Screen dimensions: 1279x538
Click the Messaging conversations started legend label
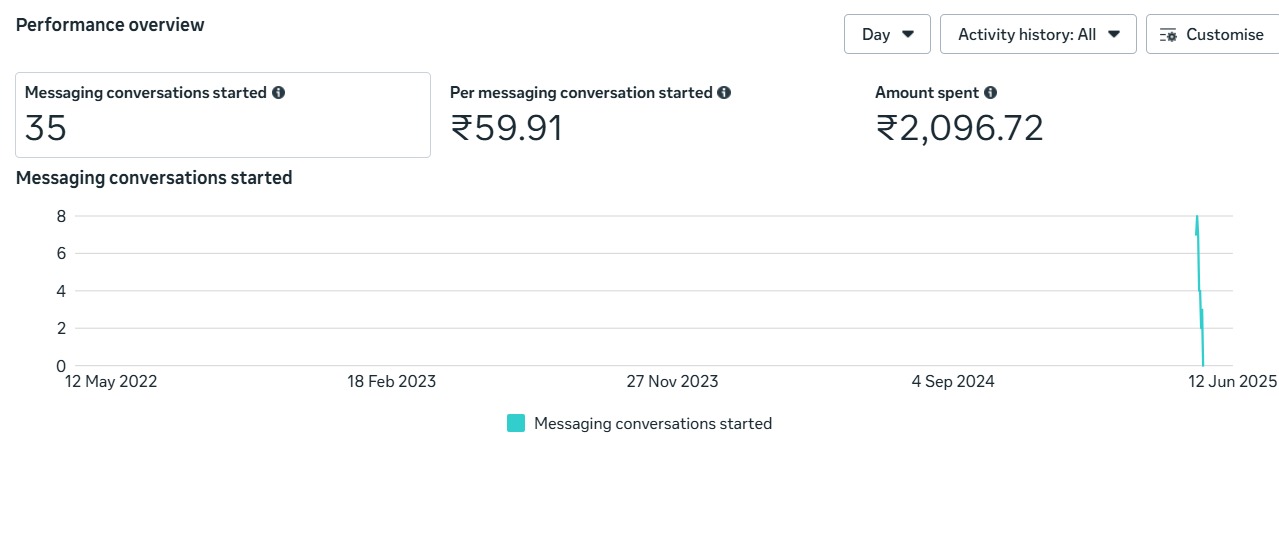653,423
